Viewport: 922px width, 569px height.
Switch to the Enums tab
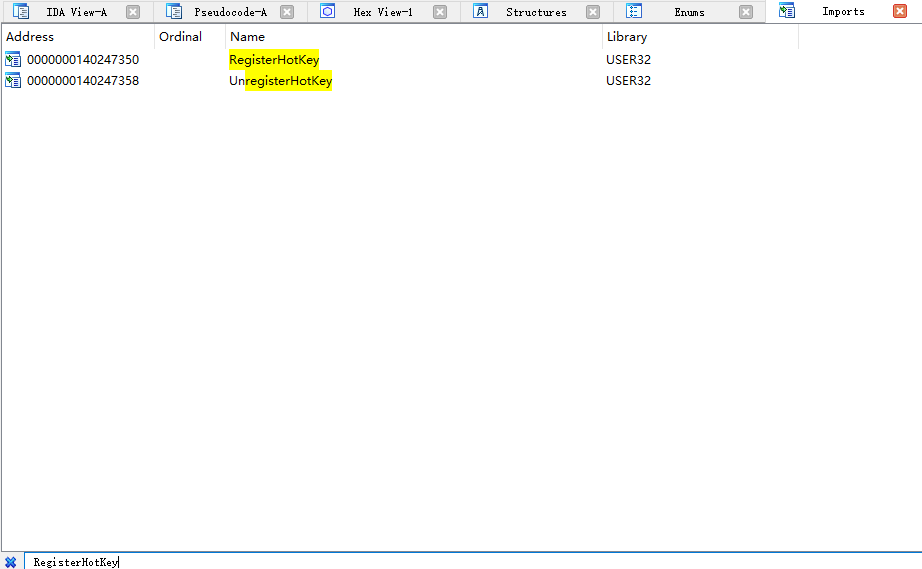pyautogui.click(x=689, y=12)
